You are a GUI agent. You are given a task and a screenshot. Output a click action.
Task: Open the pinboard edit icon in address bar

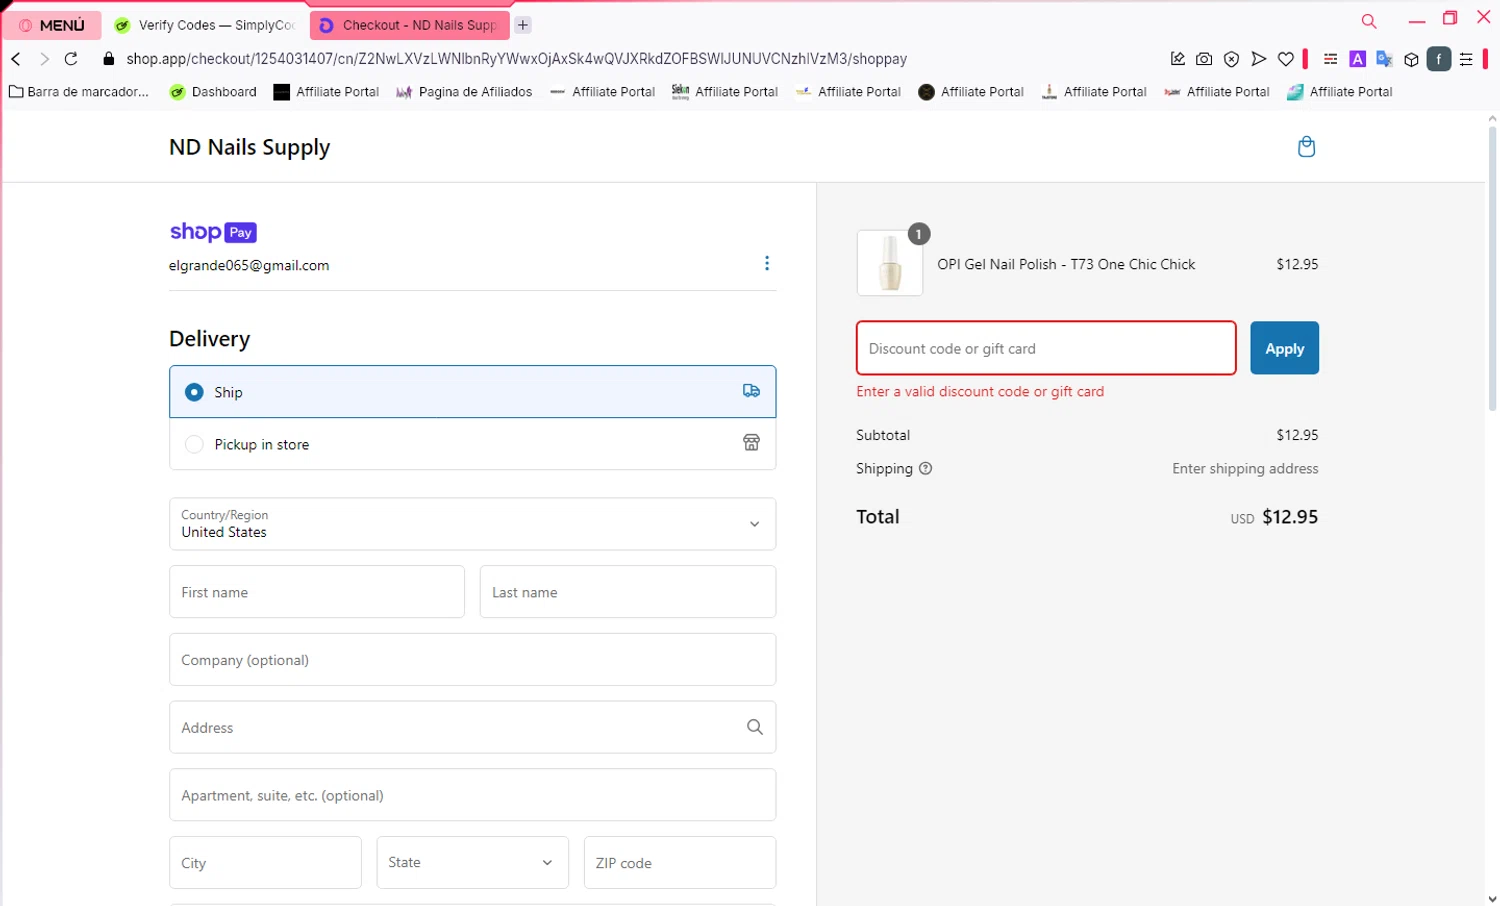pyautogui.click(x=1178, y=59)
